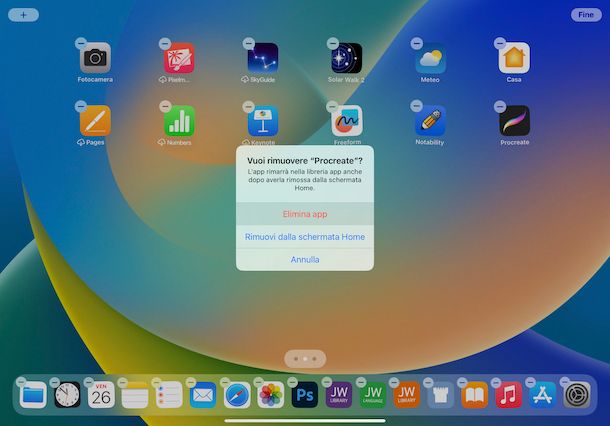The width and height of the screenshot is (610, 426).
Task: Tap the page dots indicator
Action: 305,359
